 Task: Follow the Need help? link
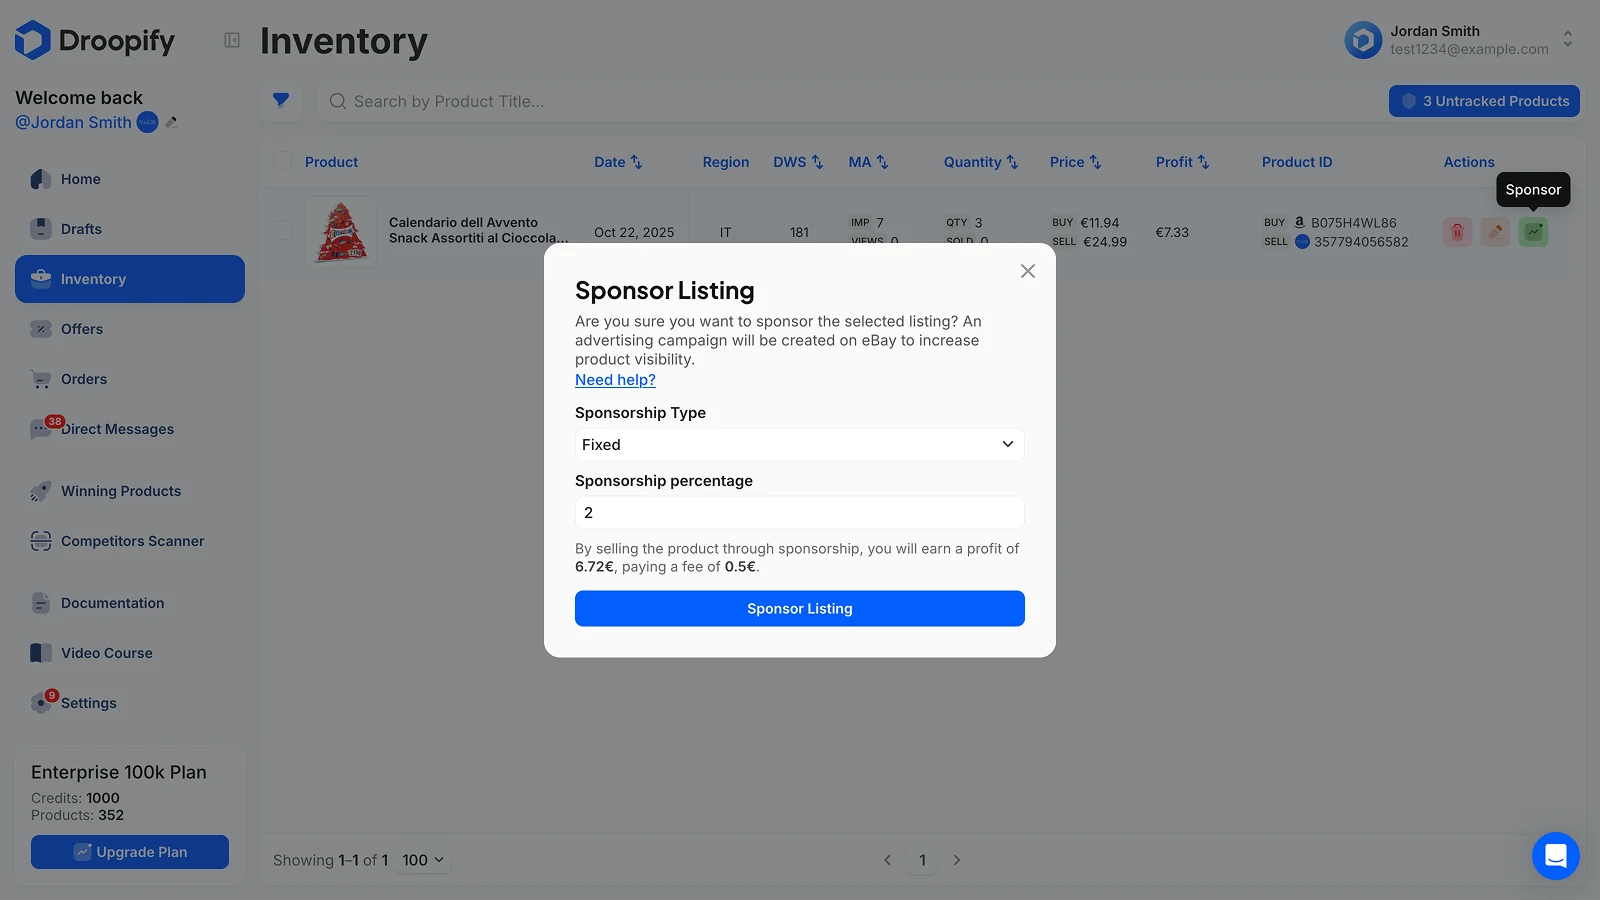pyautogui.click(x=615, y=380)
